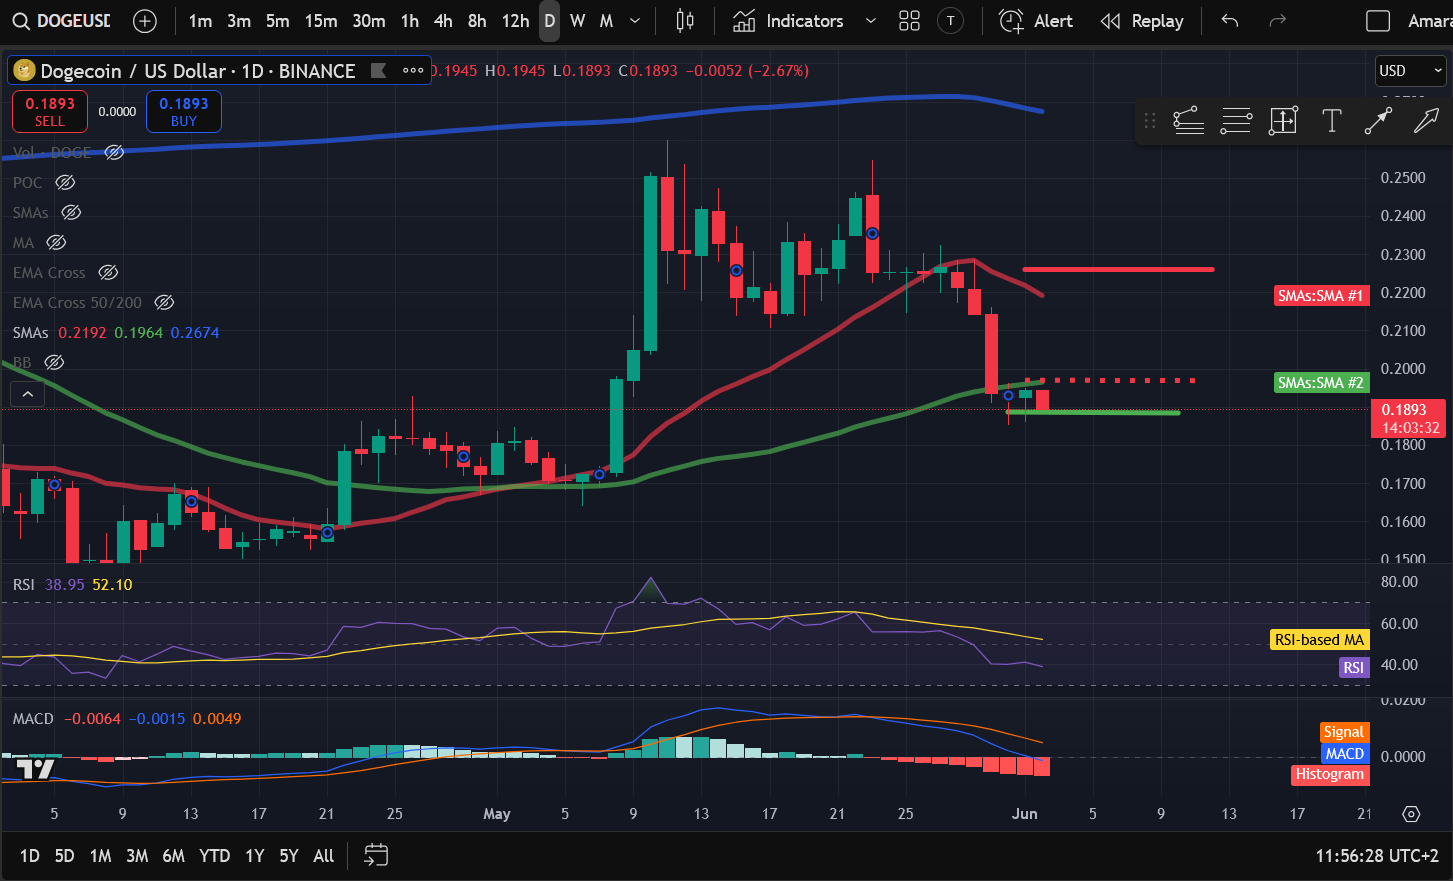The width and height of the screenshot is (1453, 881).
Task: Open symbol search for DOGEUSD
Action: (x=62, y=21)
